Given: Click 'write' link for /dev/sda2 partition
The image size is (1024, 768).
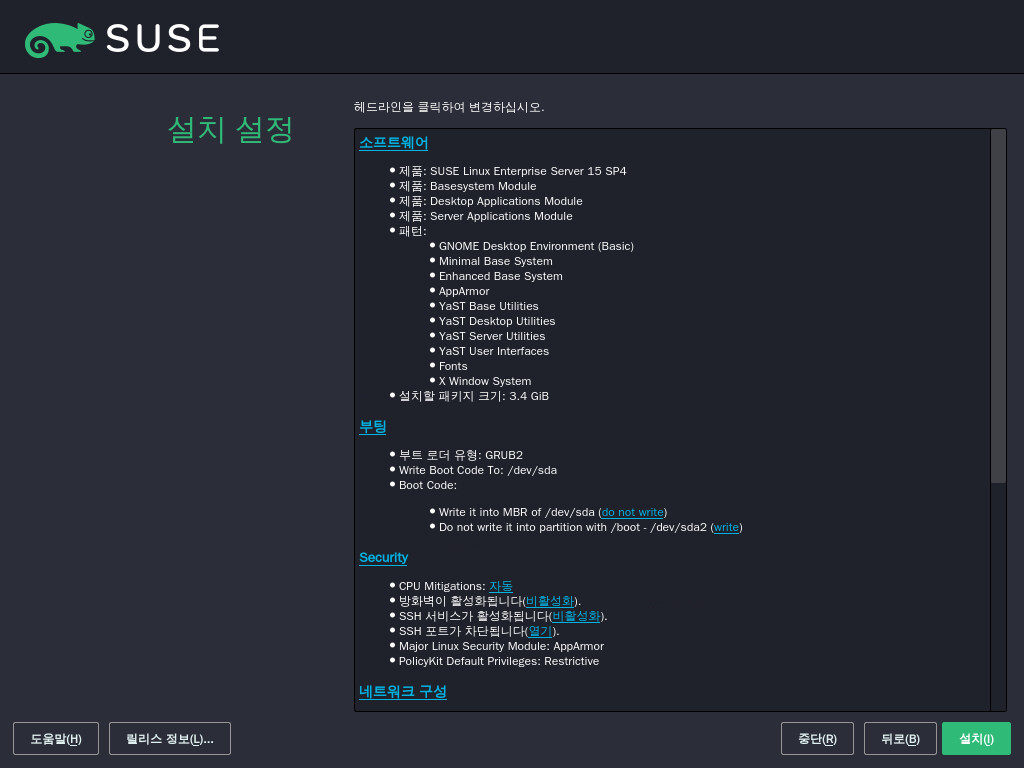Looking at the screenshot, I should point(726,527).
